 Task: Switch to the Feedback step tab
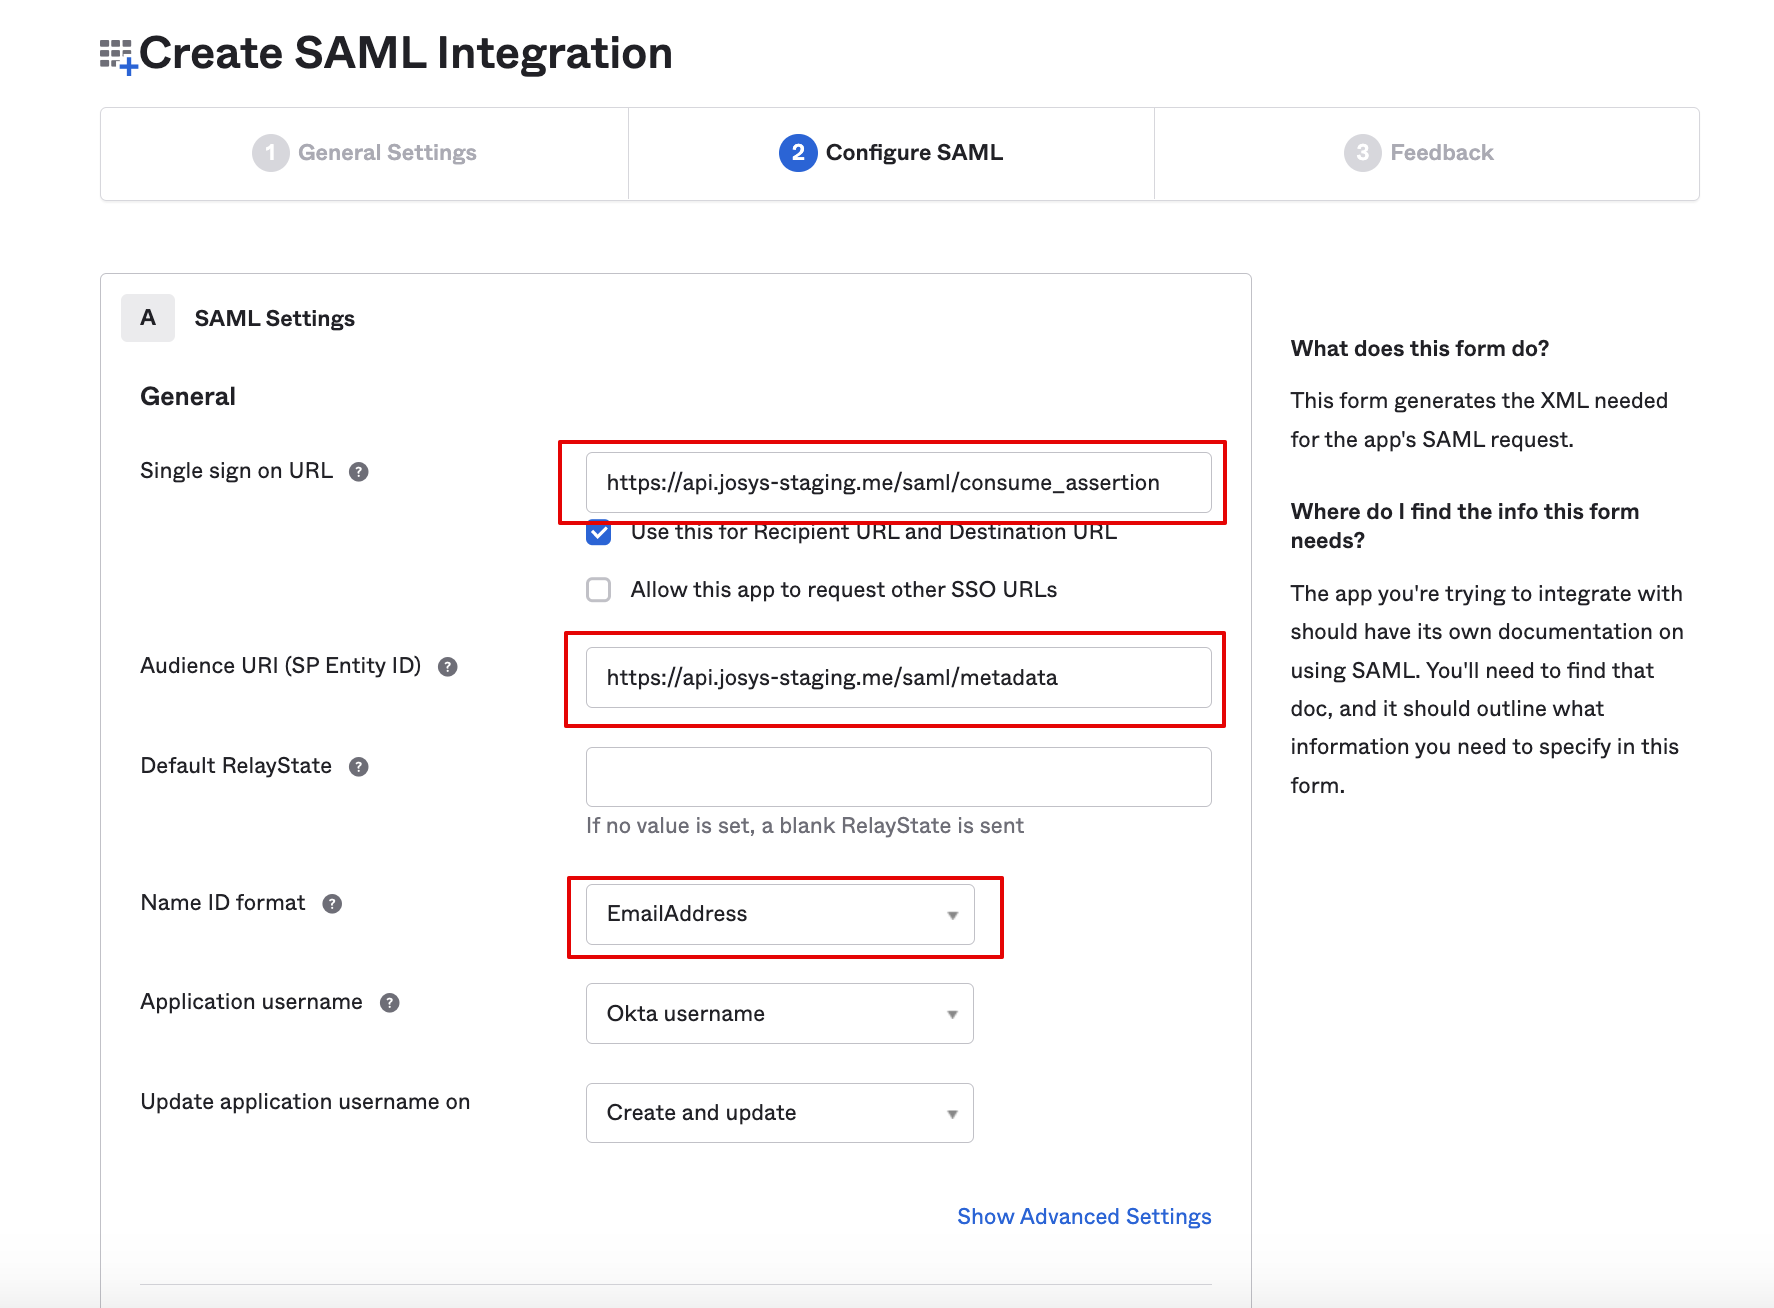tap(1441, 153)
